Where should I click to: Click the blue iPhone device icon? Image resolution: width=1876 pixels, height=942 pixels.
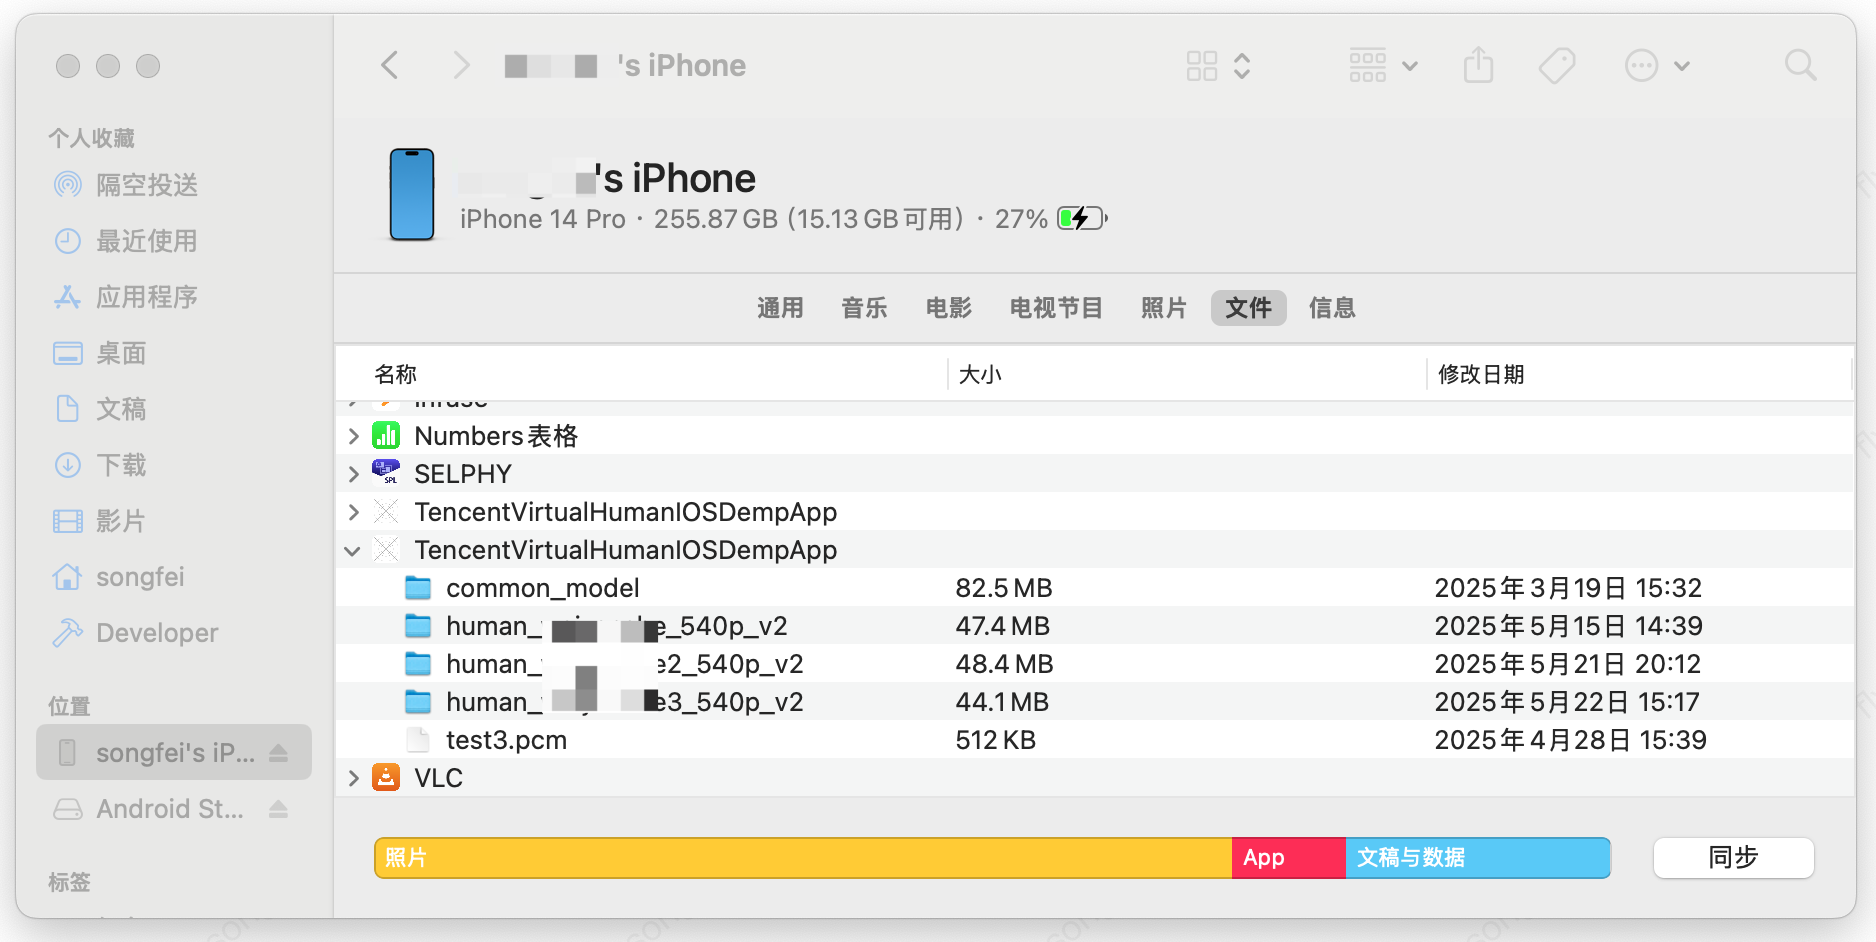(412, 194)
